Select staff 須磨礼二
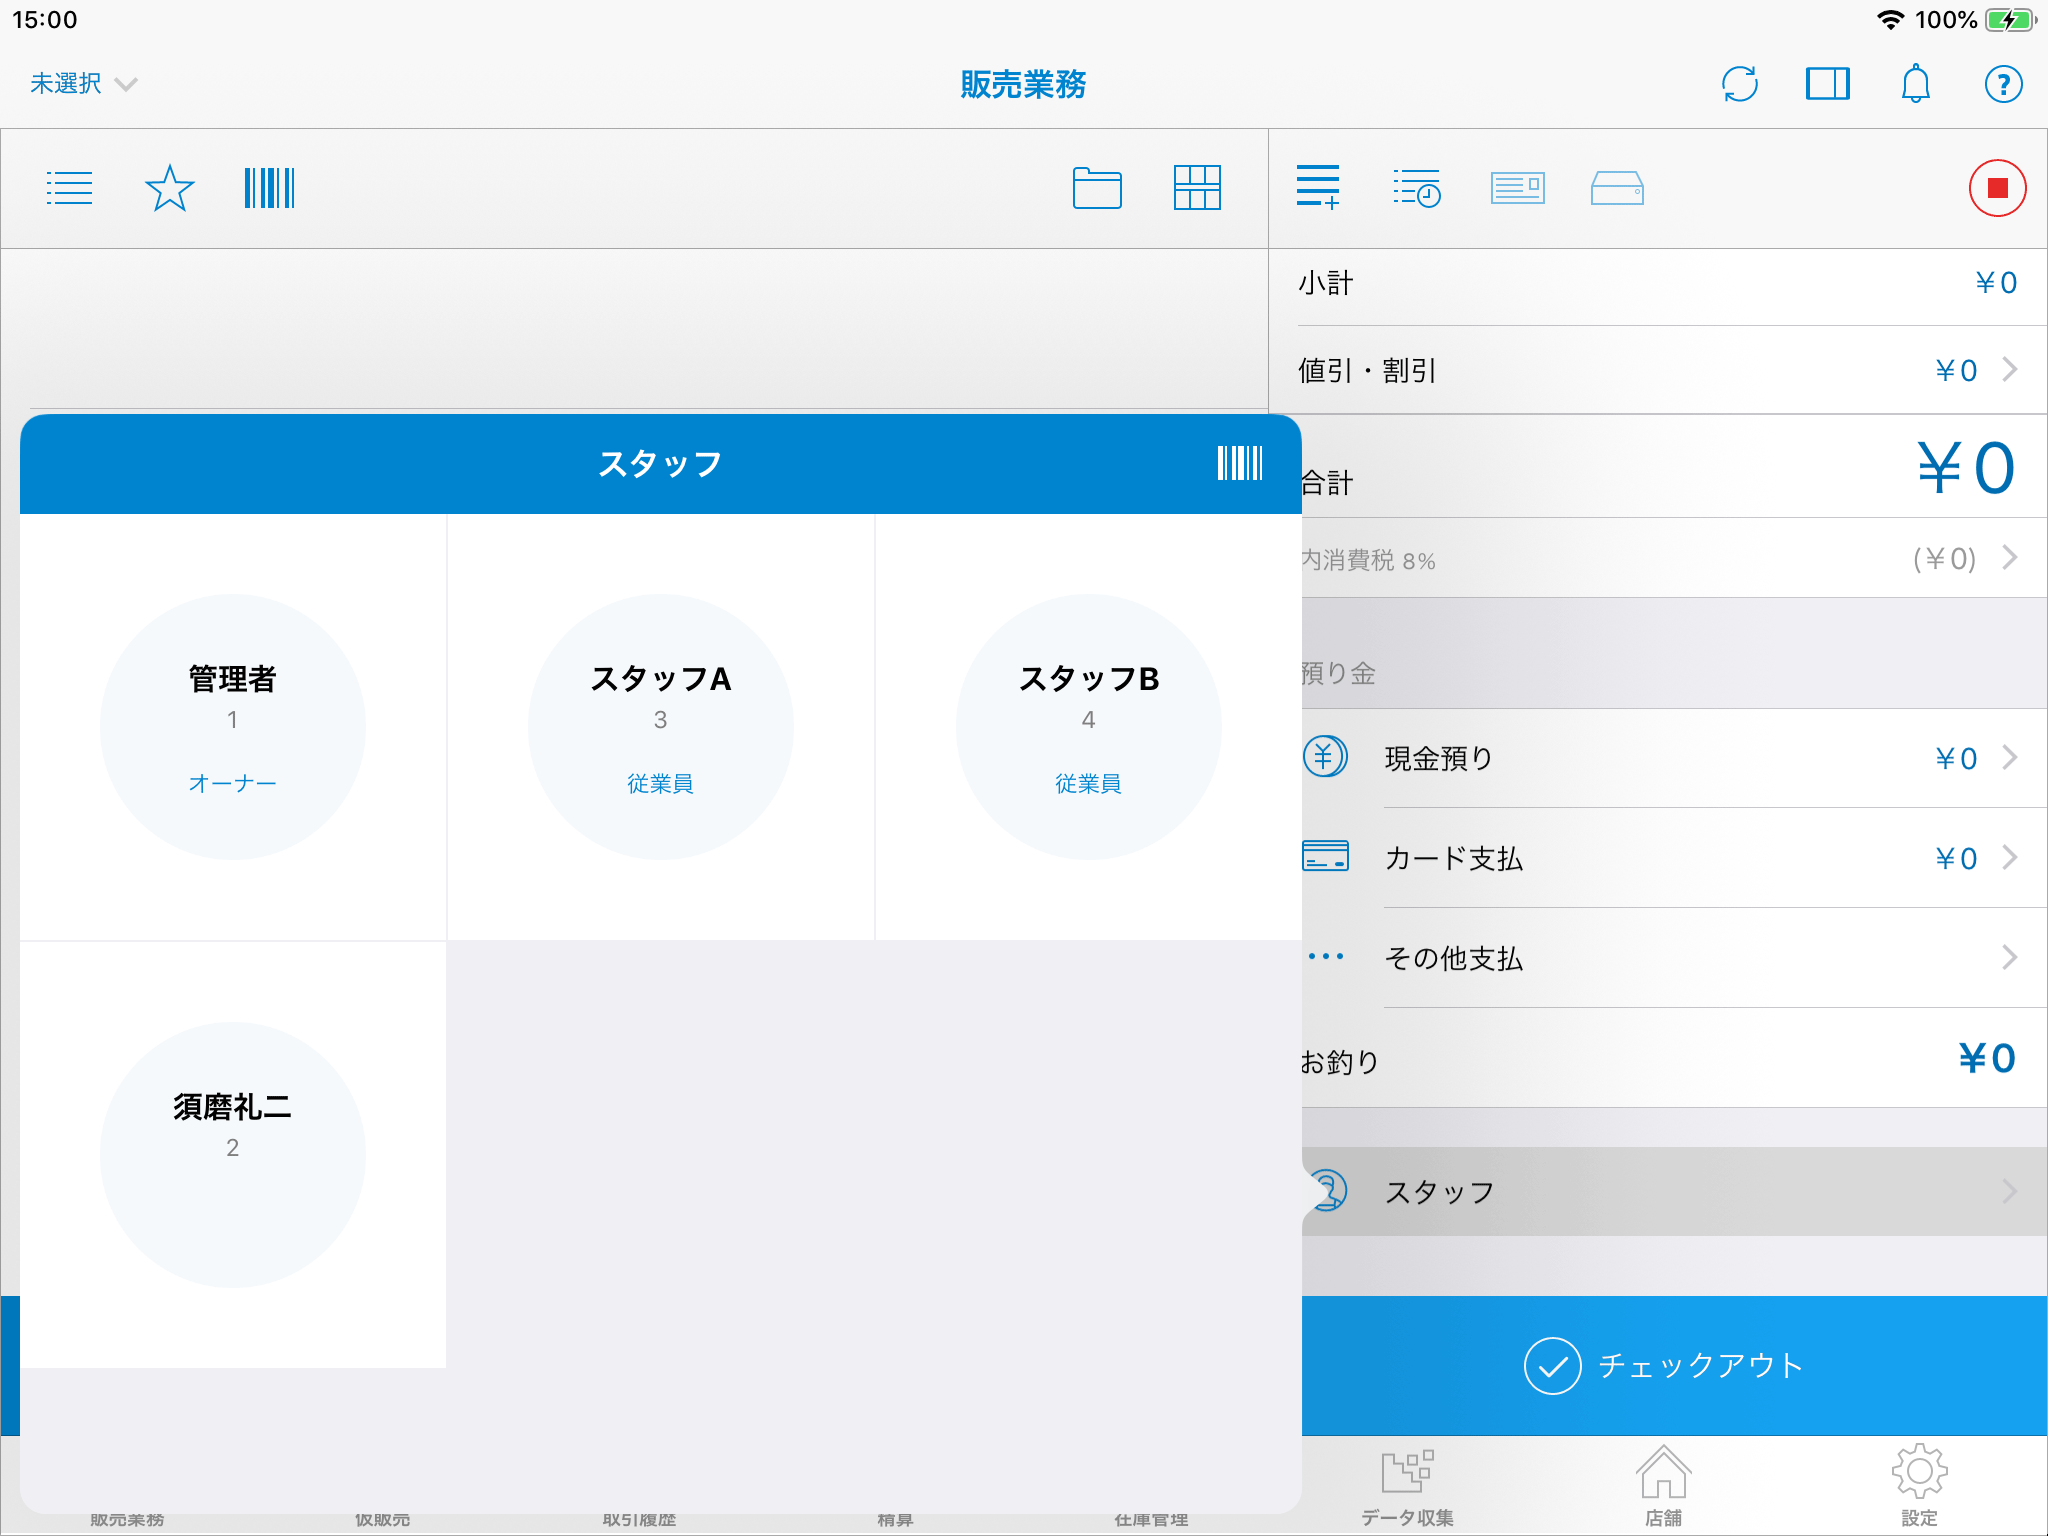2048x1536 pixels. point(233,1155)
